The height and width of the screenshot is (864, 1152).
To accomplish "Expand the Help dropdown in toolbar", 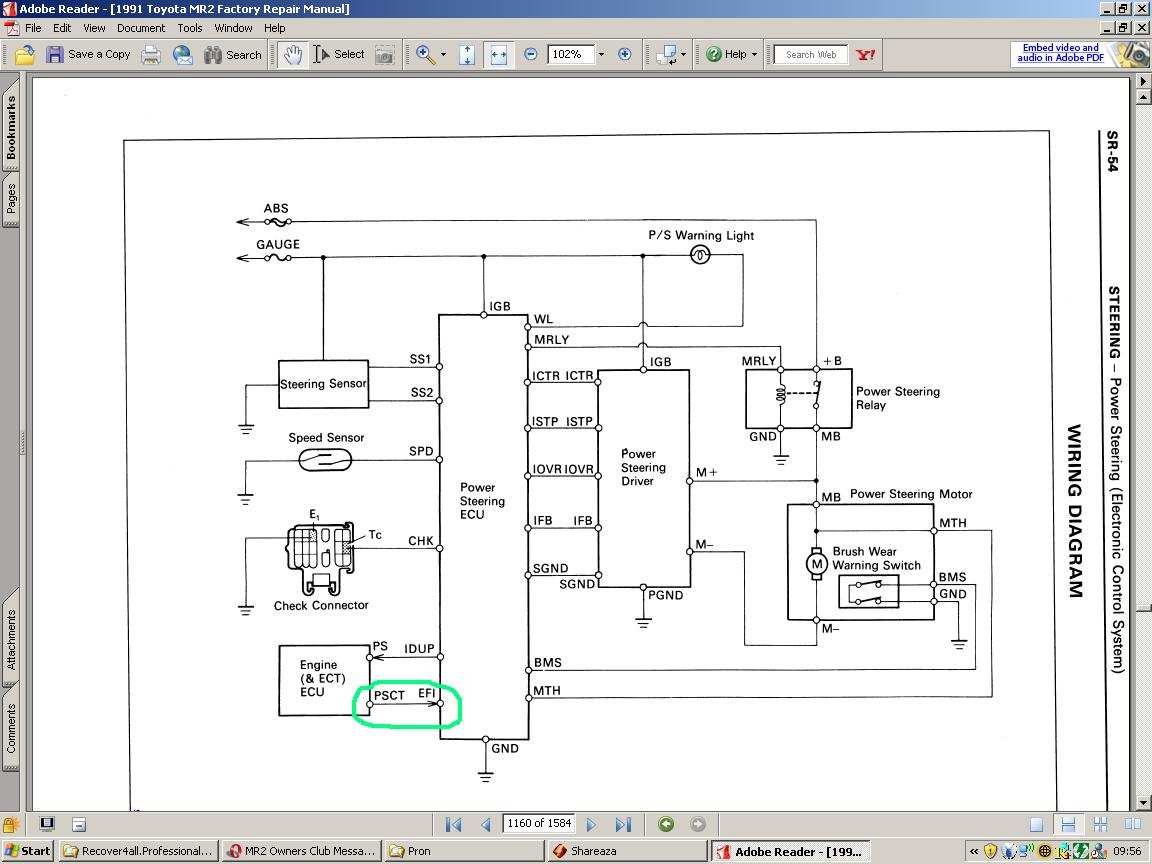I will pyautogui.click(x=754, y=55).
